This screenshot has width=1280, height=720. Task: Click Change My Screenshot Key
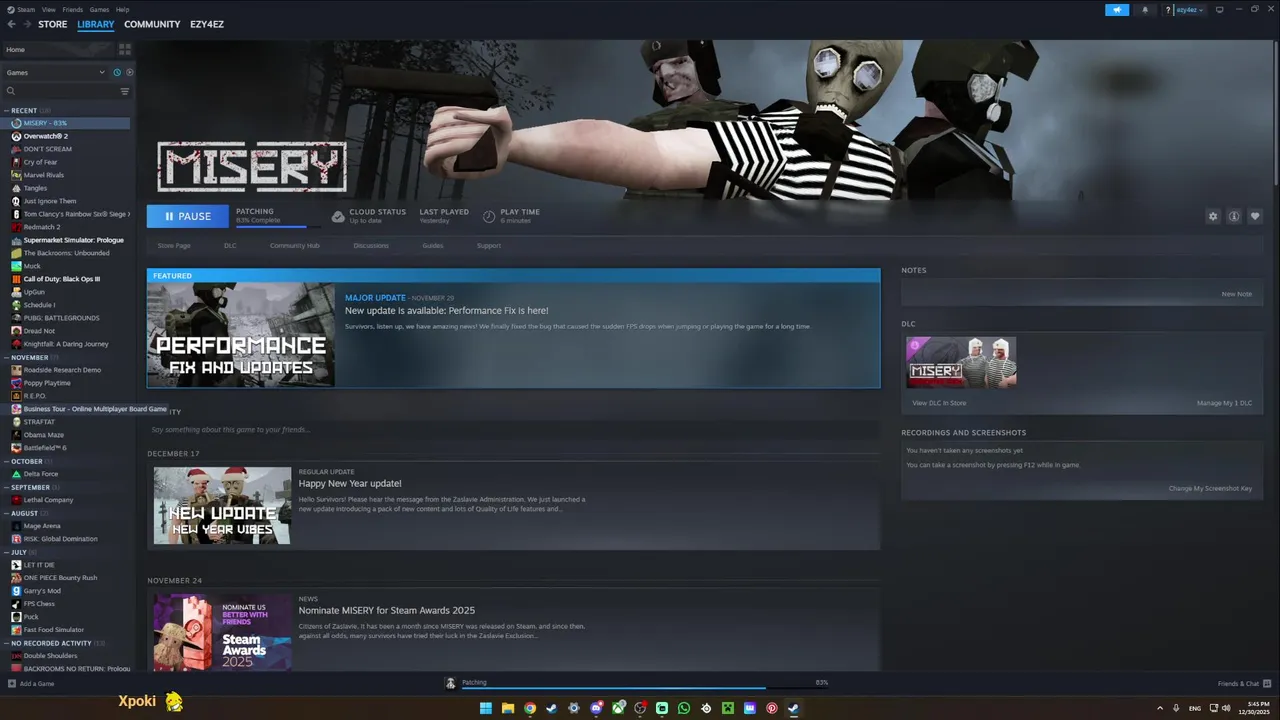coord(1210,489)
